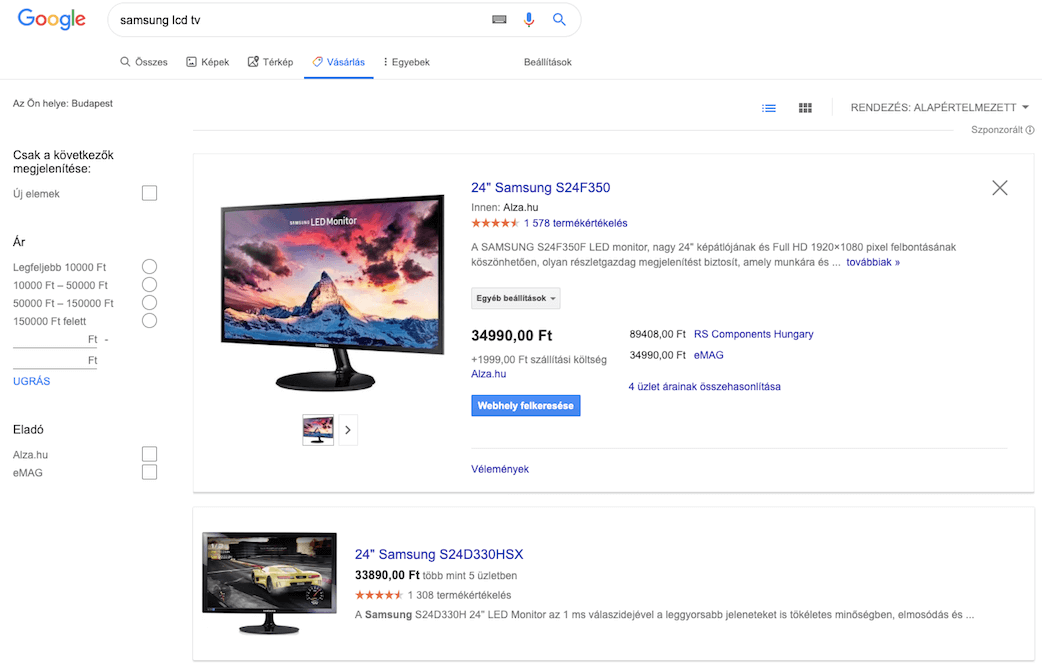Click the large S24F350 monitor image
The height and width of the screenshot is (666, 1042).
click(332, 292)
